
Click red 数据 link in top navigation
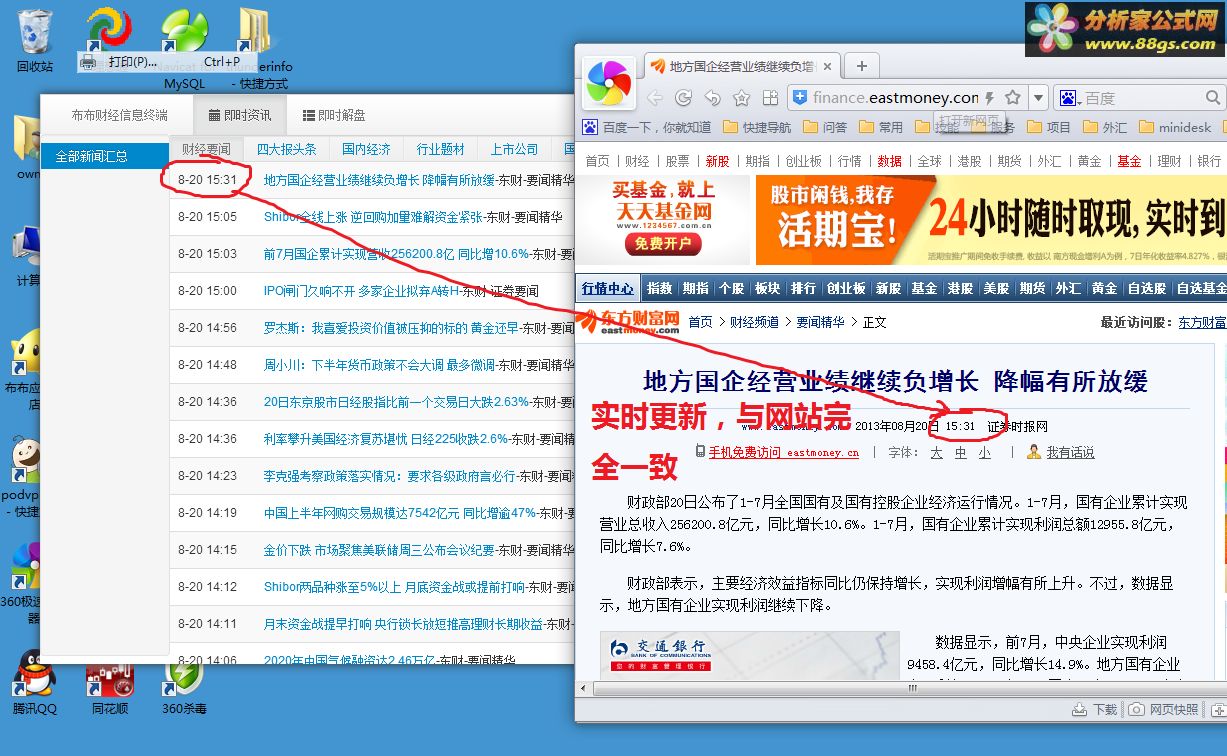pos(889,161)
